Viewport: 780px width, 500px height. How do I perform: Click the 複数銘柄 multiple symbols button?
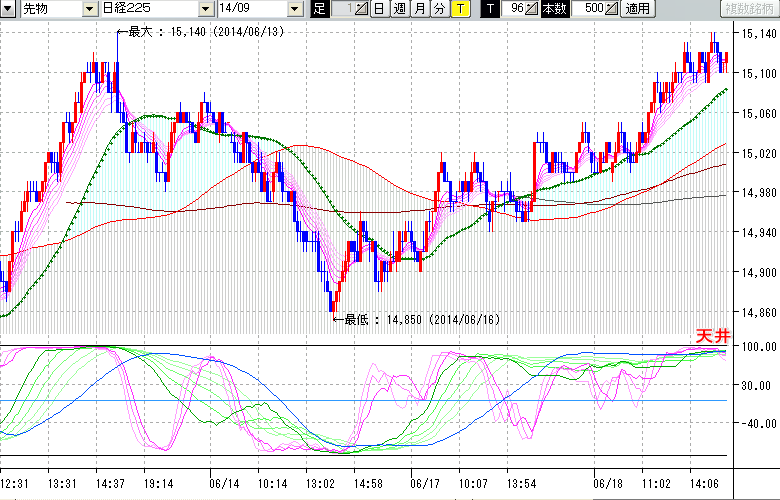[750, 9]
